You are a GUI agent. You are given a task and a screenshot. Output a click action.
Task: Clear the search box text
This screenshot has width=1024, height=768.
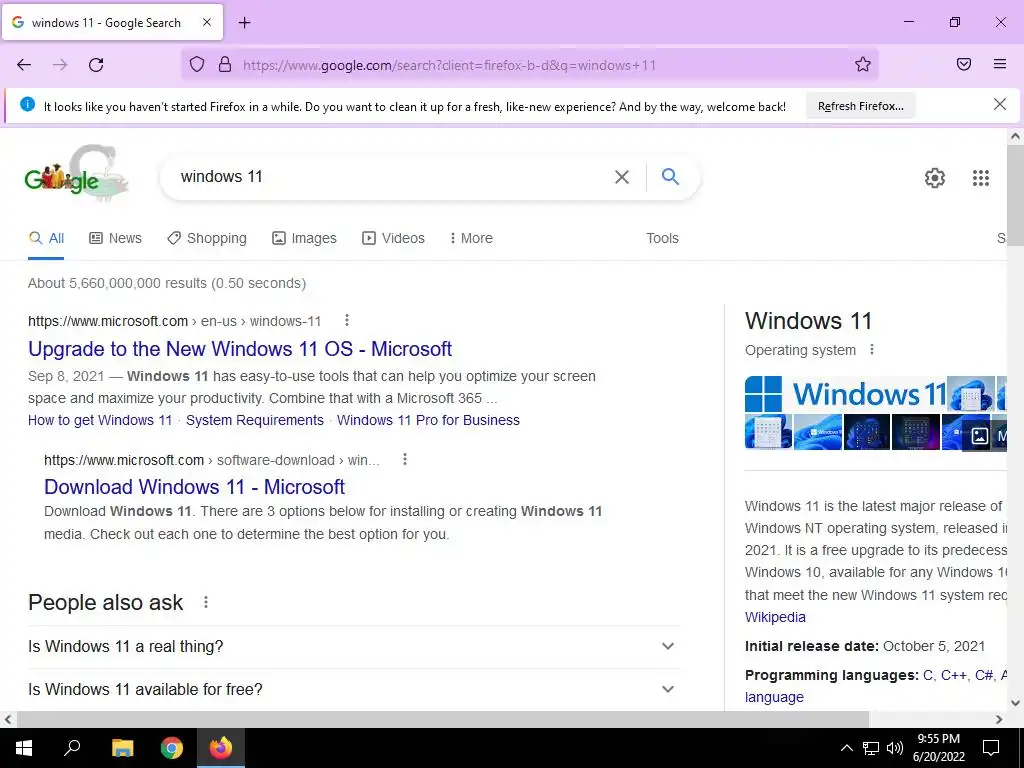pyautogui.click(x=622, y=177)
